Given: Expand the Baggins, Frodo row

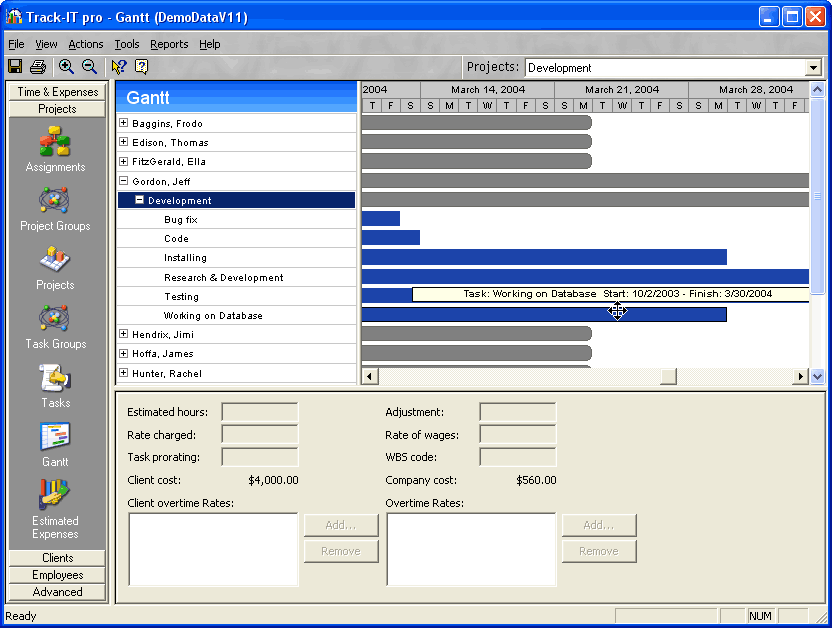Looking at the screenshot, I should pyautogui.click(x=123, y=123).
